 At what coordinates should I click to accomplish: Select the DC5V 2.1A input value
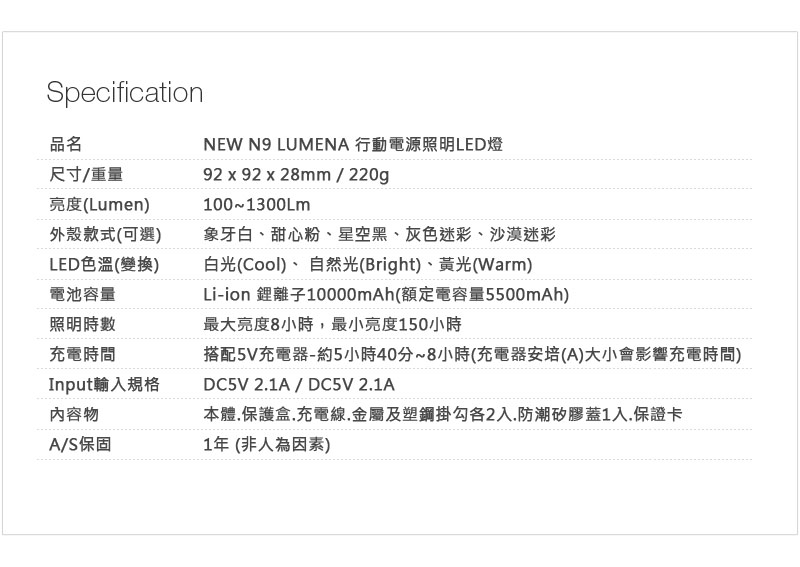pos(298,384)
